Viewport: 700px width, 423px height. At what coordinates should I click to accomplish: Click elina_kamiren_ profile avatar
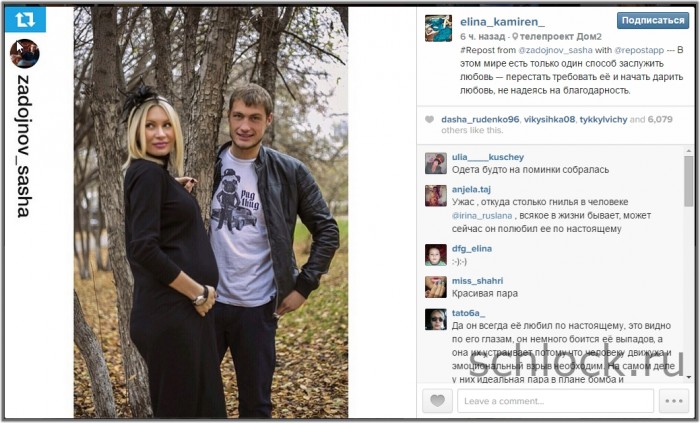pyautogui.click(x=438, y=28)
